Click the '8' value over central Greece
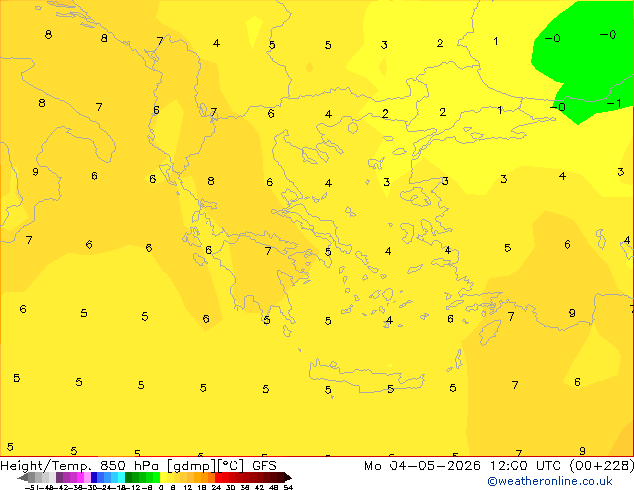Screen dimensions: 634x490 point(211,181)
